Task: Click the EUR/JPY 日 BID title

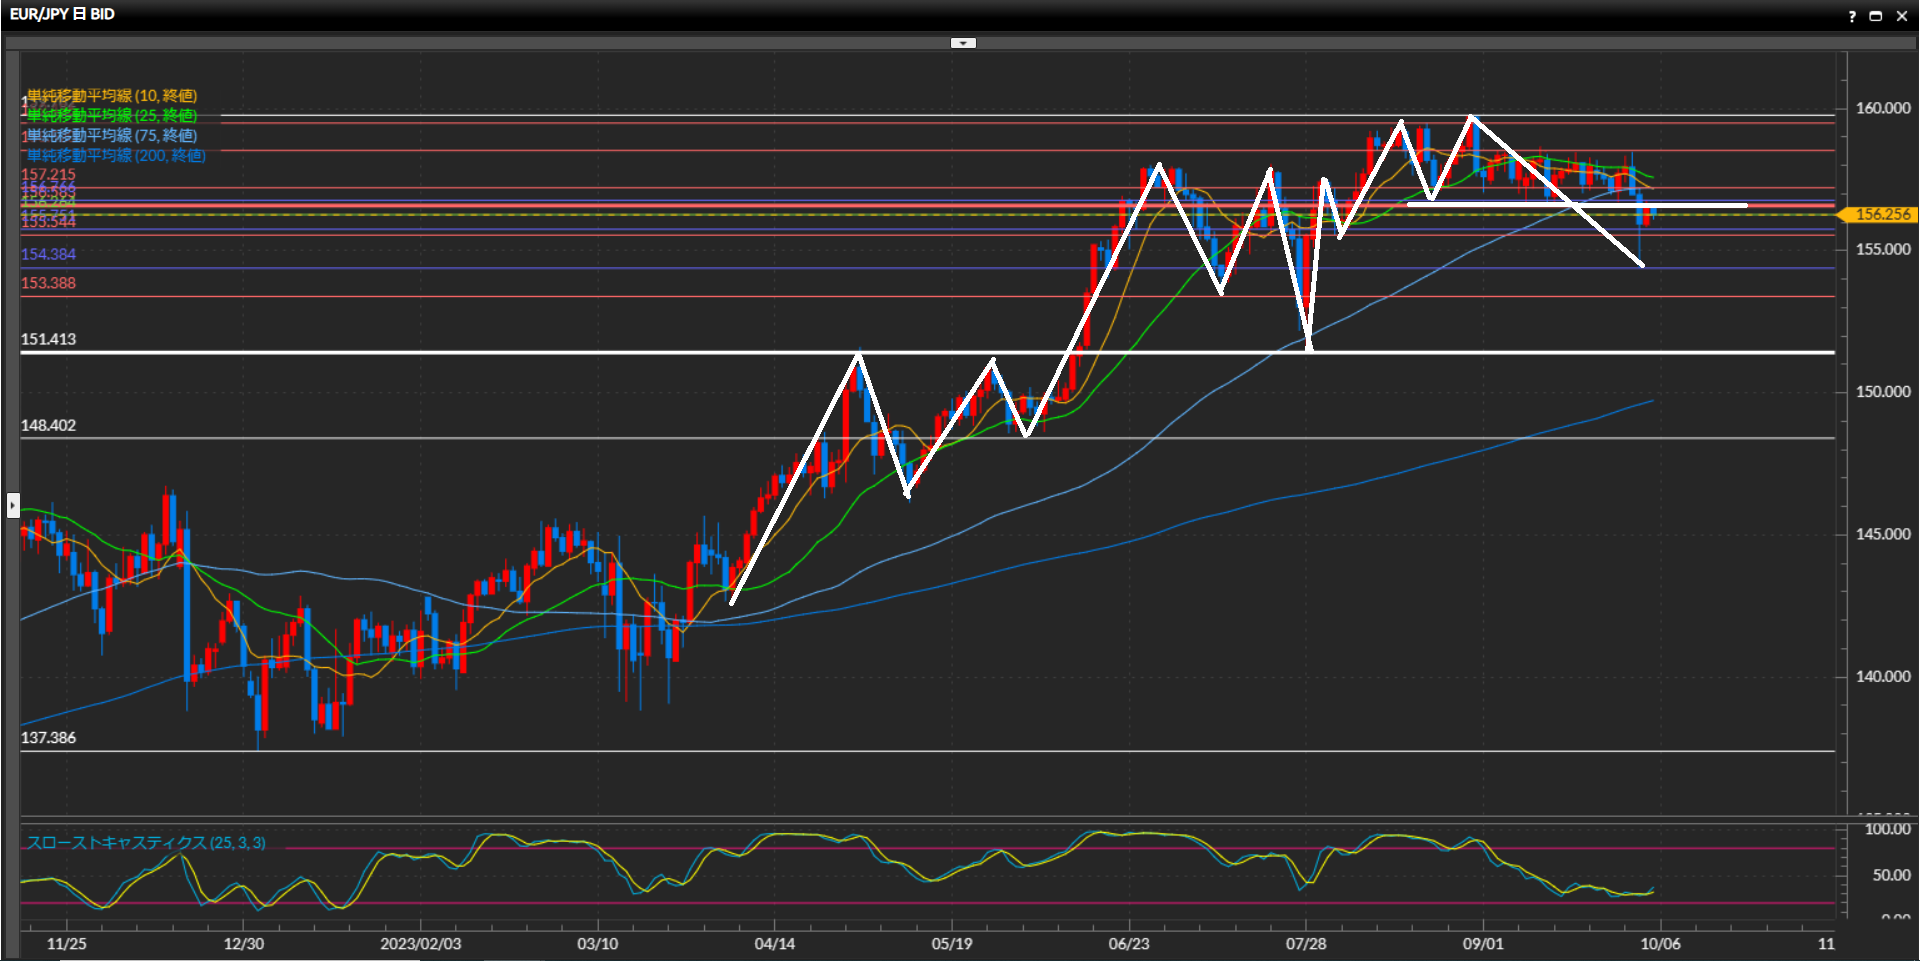Action: (x=62, y=15)
